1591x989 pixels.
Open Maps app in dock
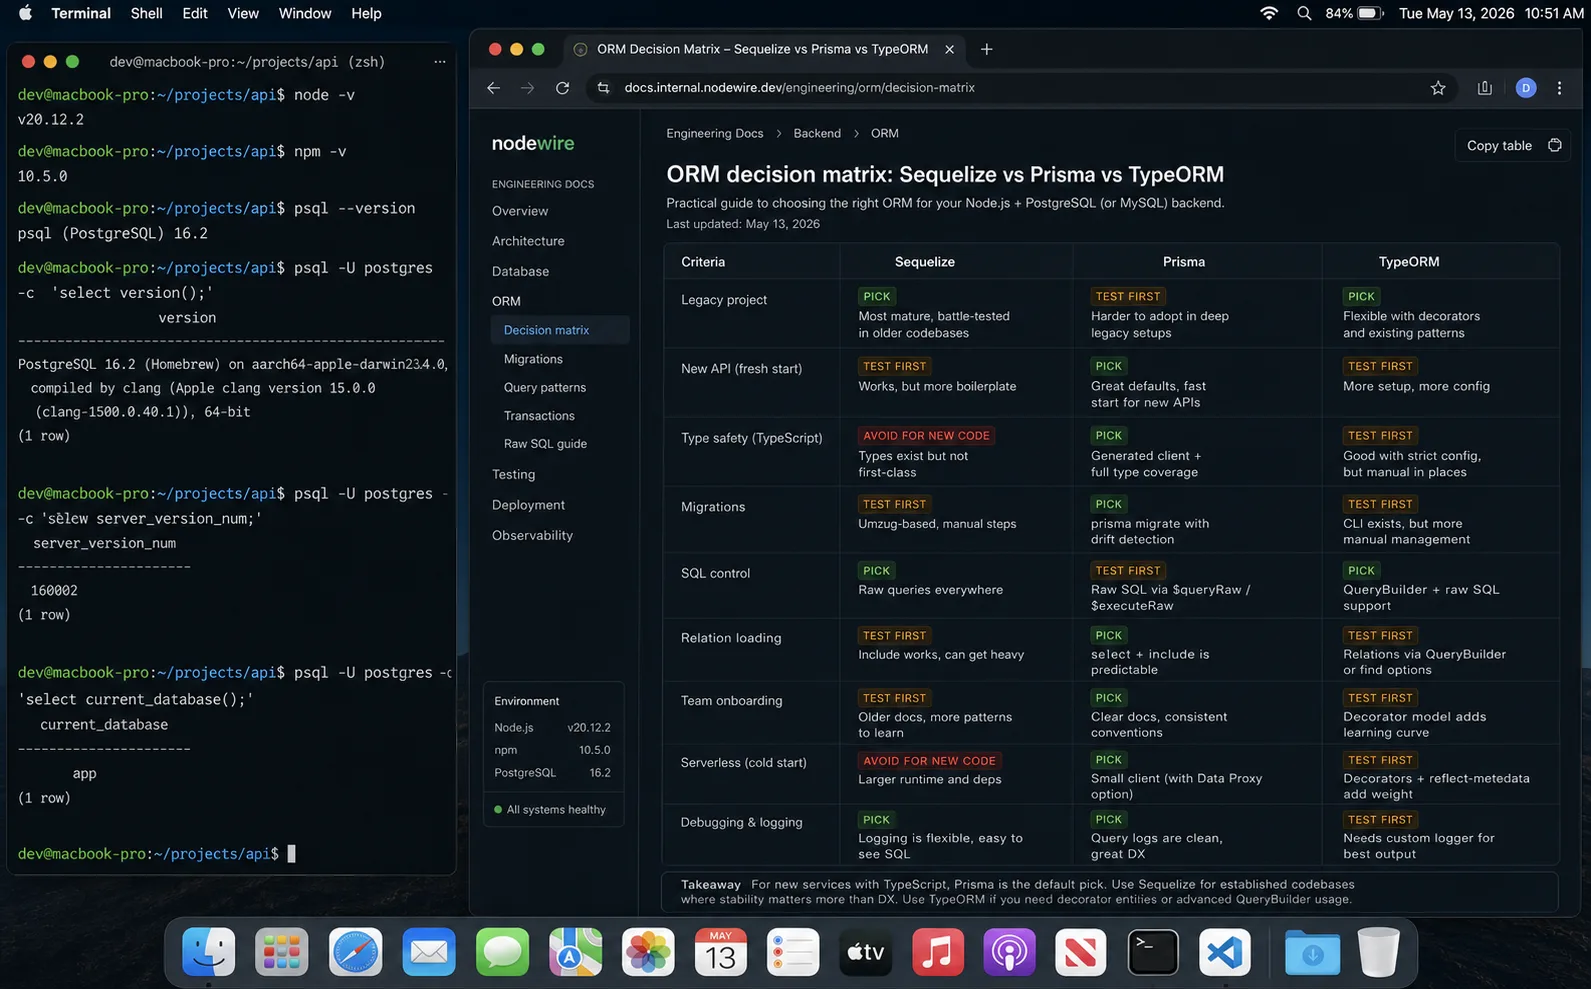(575, 951)
